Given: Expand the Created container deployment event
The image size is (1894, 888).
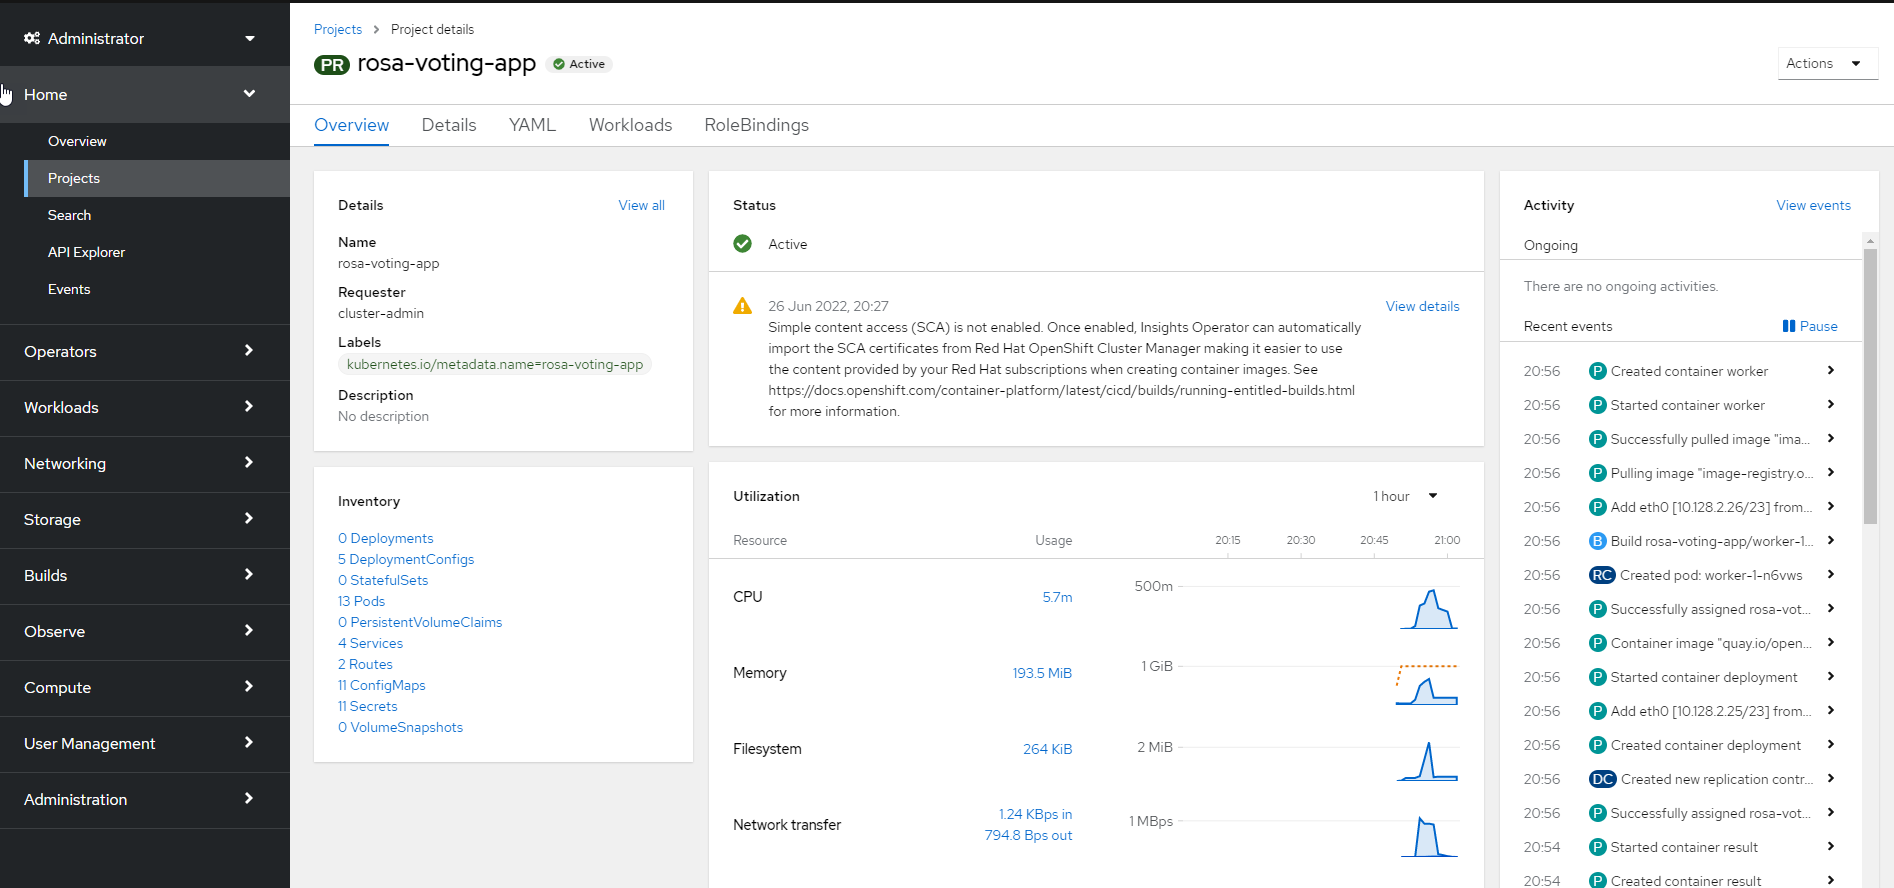Looking at the screenshot, I should [x=1830, y=744].
